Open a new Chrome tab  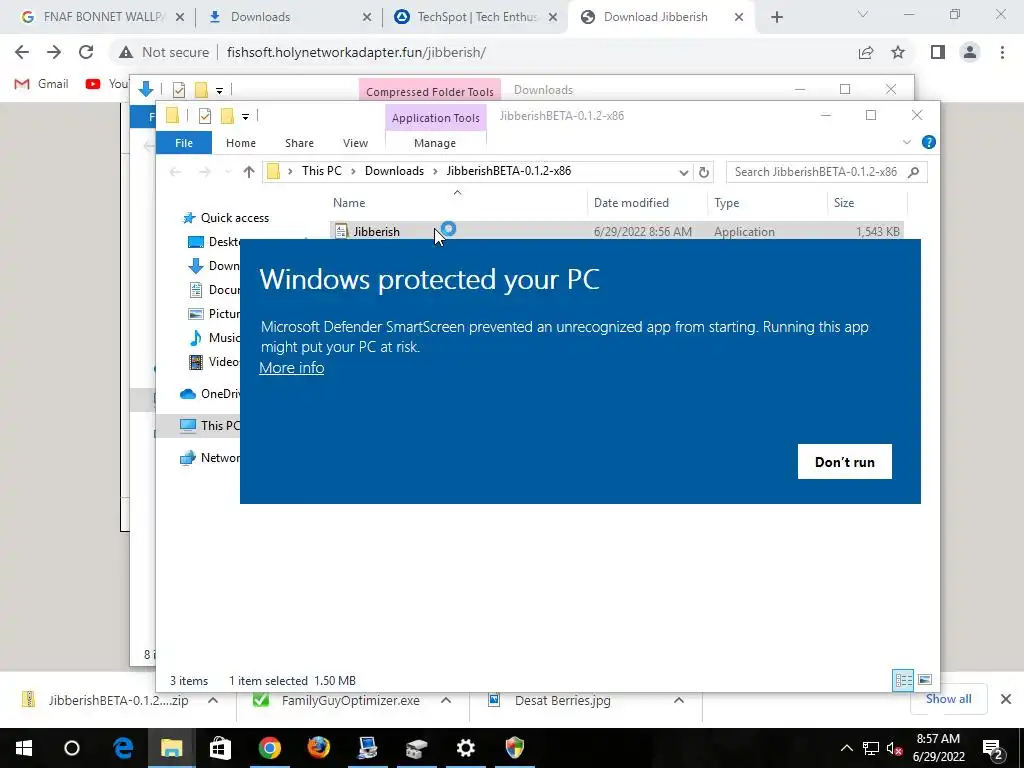pyautogui.click(x=776, y=18)
